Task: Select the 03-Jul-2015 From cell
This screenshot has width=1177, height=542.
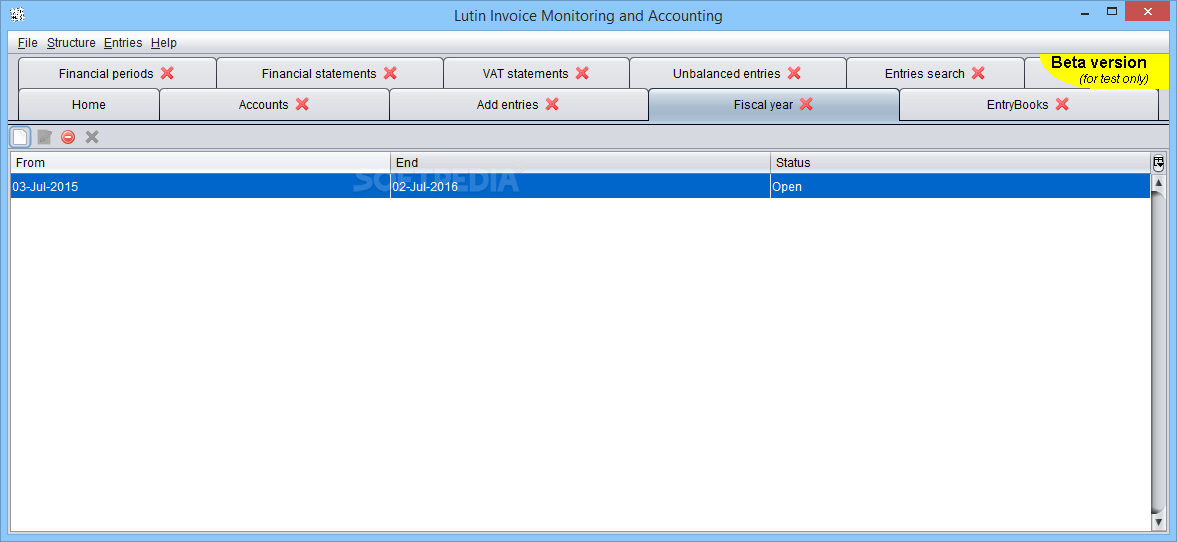Action: tap(200, 186)
